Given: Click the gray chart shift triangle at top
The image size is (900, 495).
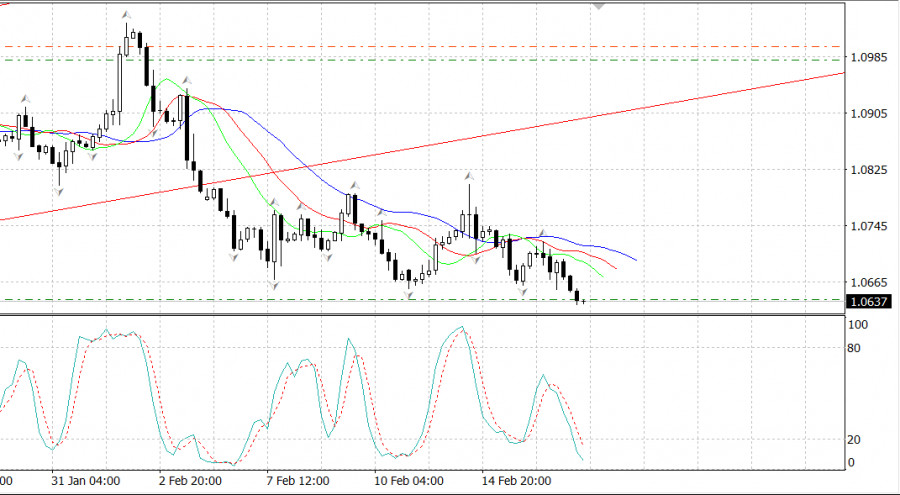Looking at the screenshot, I should click(599, 6).
